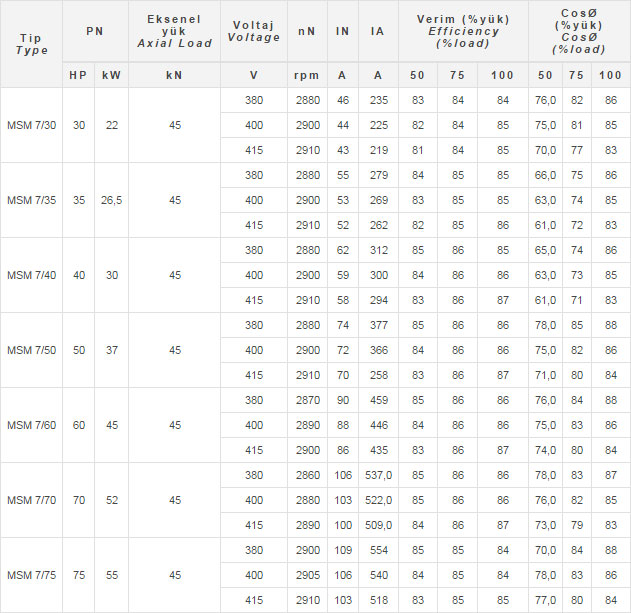Click the MSM 7/40 type cell
The width and height of the screenshot is (631, 613).
click(31, 275)
